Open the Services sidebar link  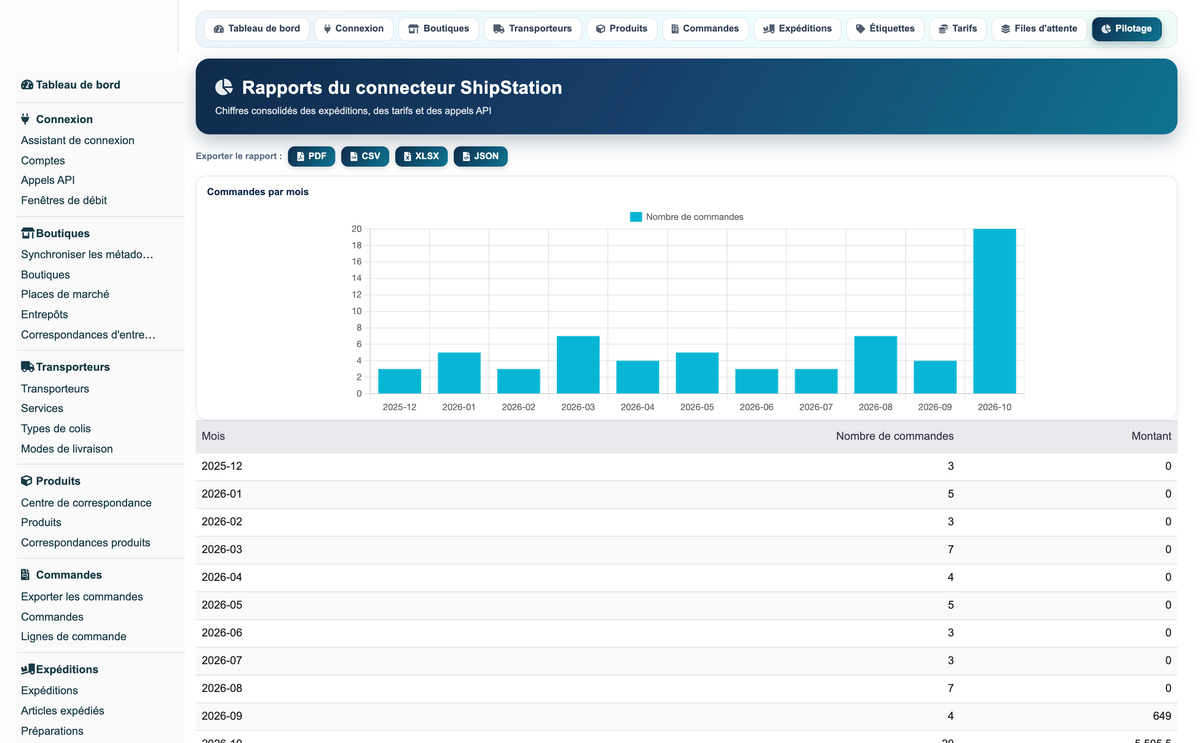click(42, 409)
